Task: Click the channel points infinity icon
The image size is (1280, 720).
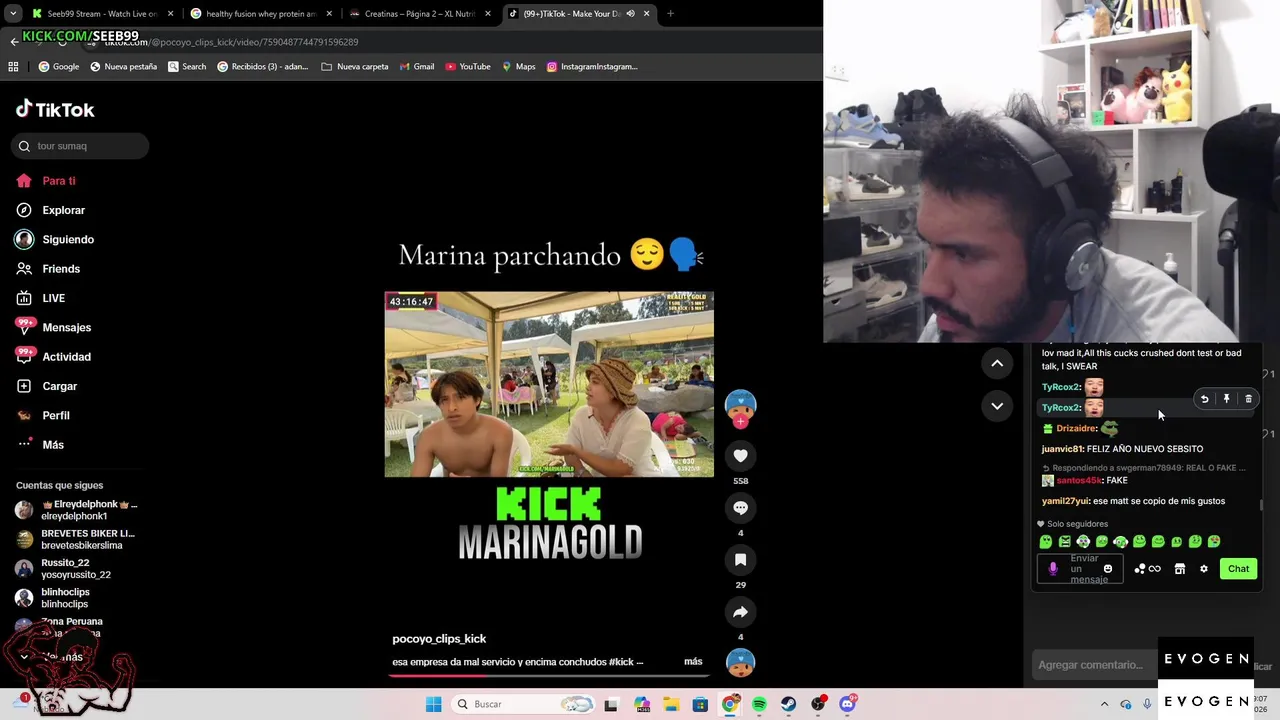Action: (1154, 569)
